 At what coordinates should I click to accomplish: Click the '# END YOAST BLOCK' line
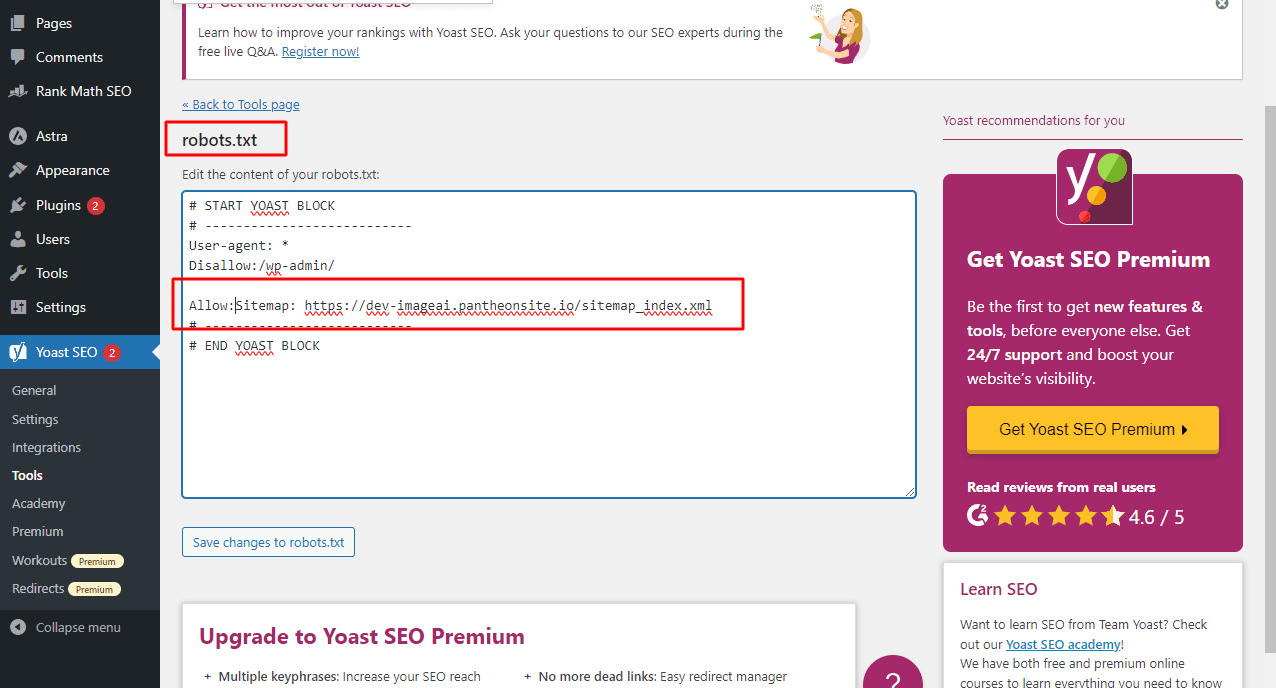point(254,345)
